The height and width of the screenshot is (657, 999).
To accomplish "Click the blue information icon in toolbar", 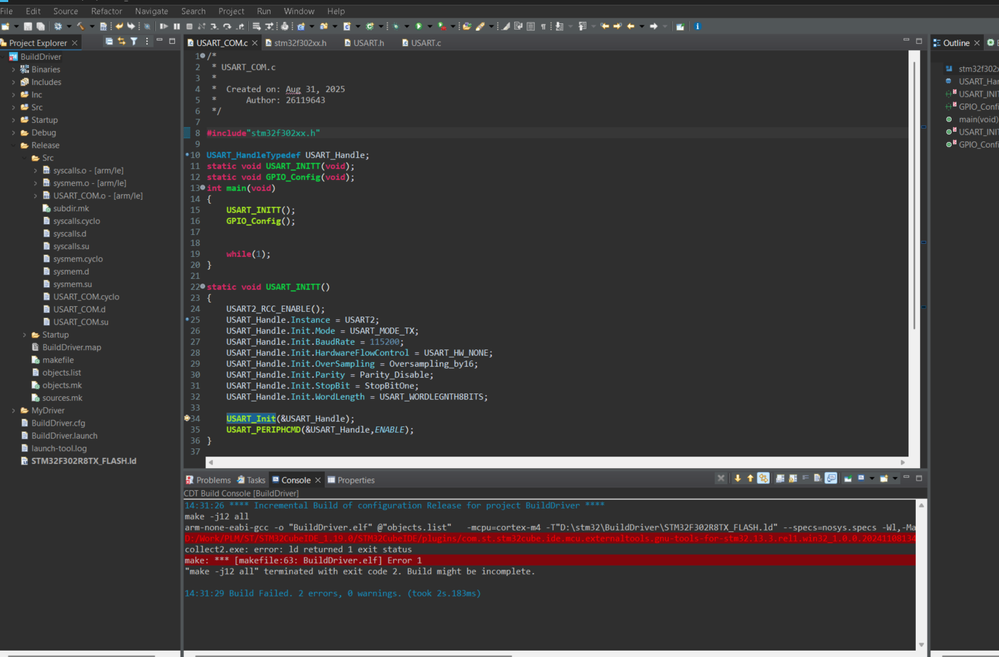I will (x=697, y=27).
